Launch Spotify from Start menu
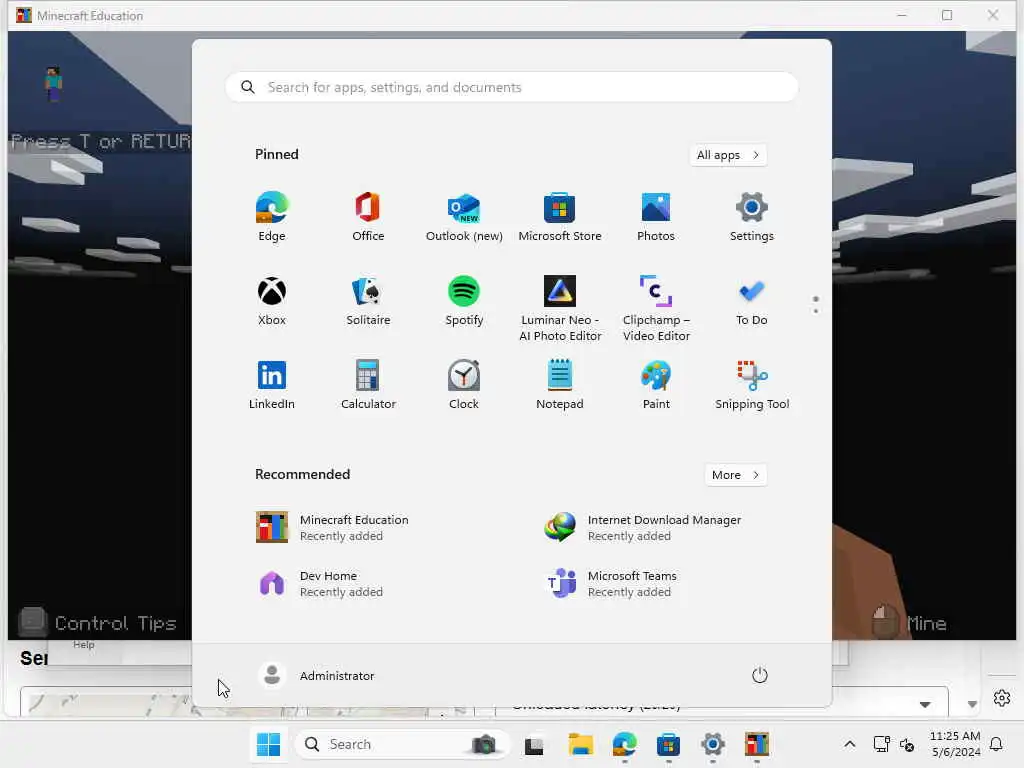1024x768 pixels. click(x=464, y=301)
